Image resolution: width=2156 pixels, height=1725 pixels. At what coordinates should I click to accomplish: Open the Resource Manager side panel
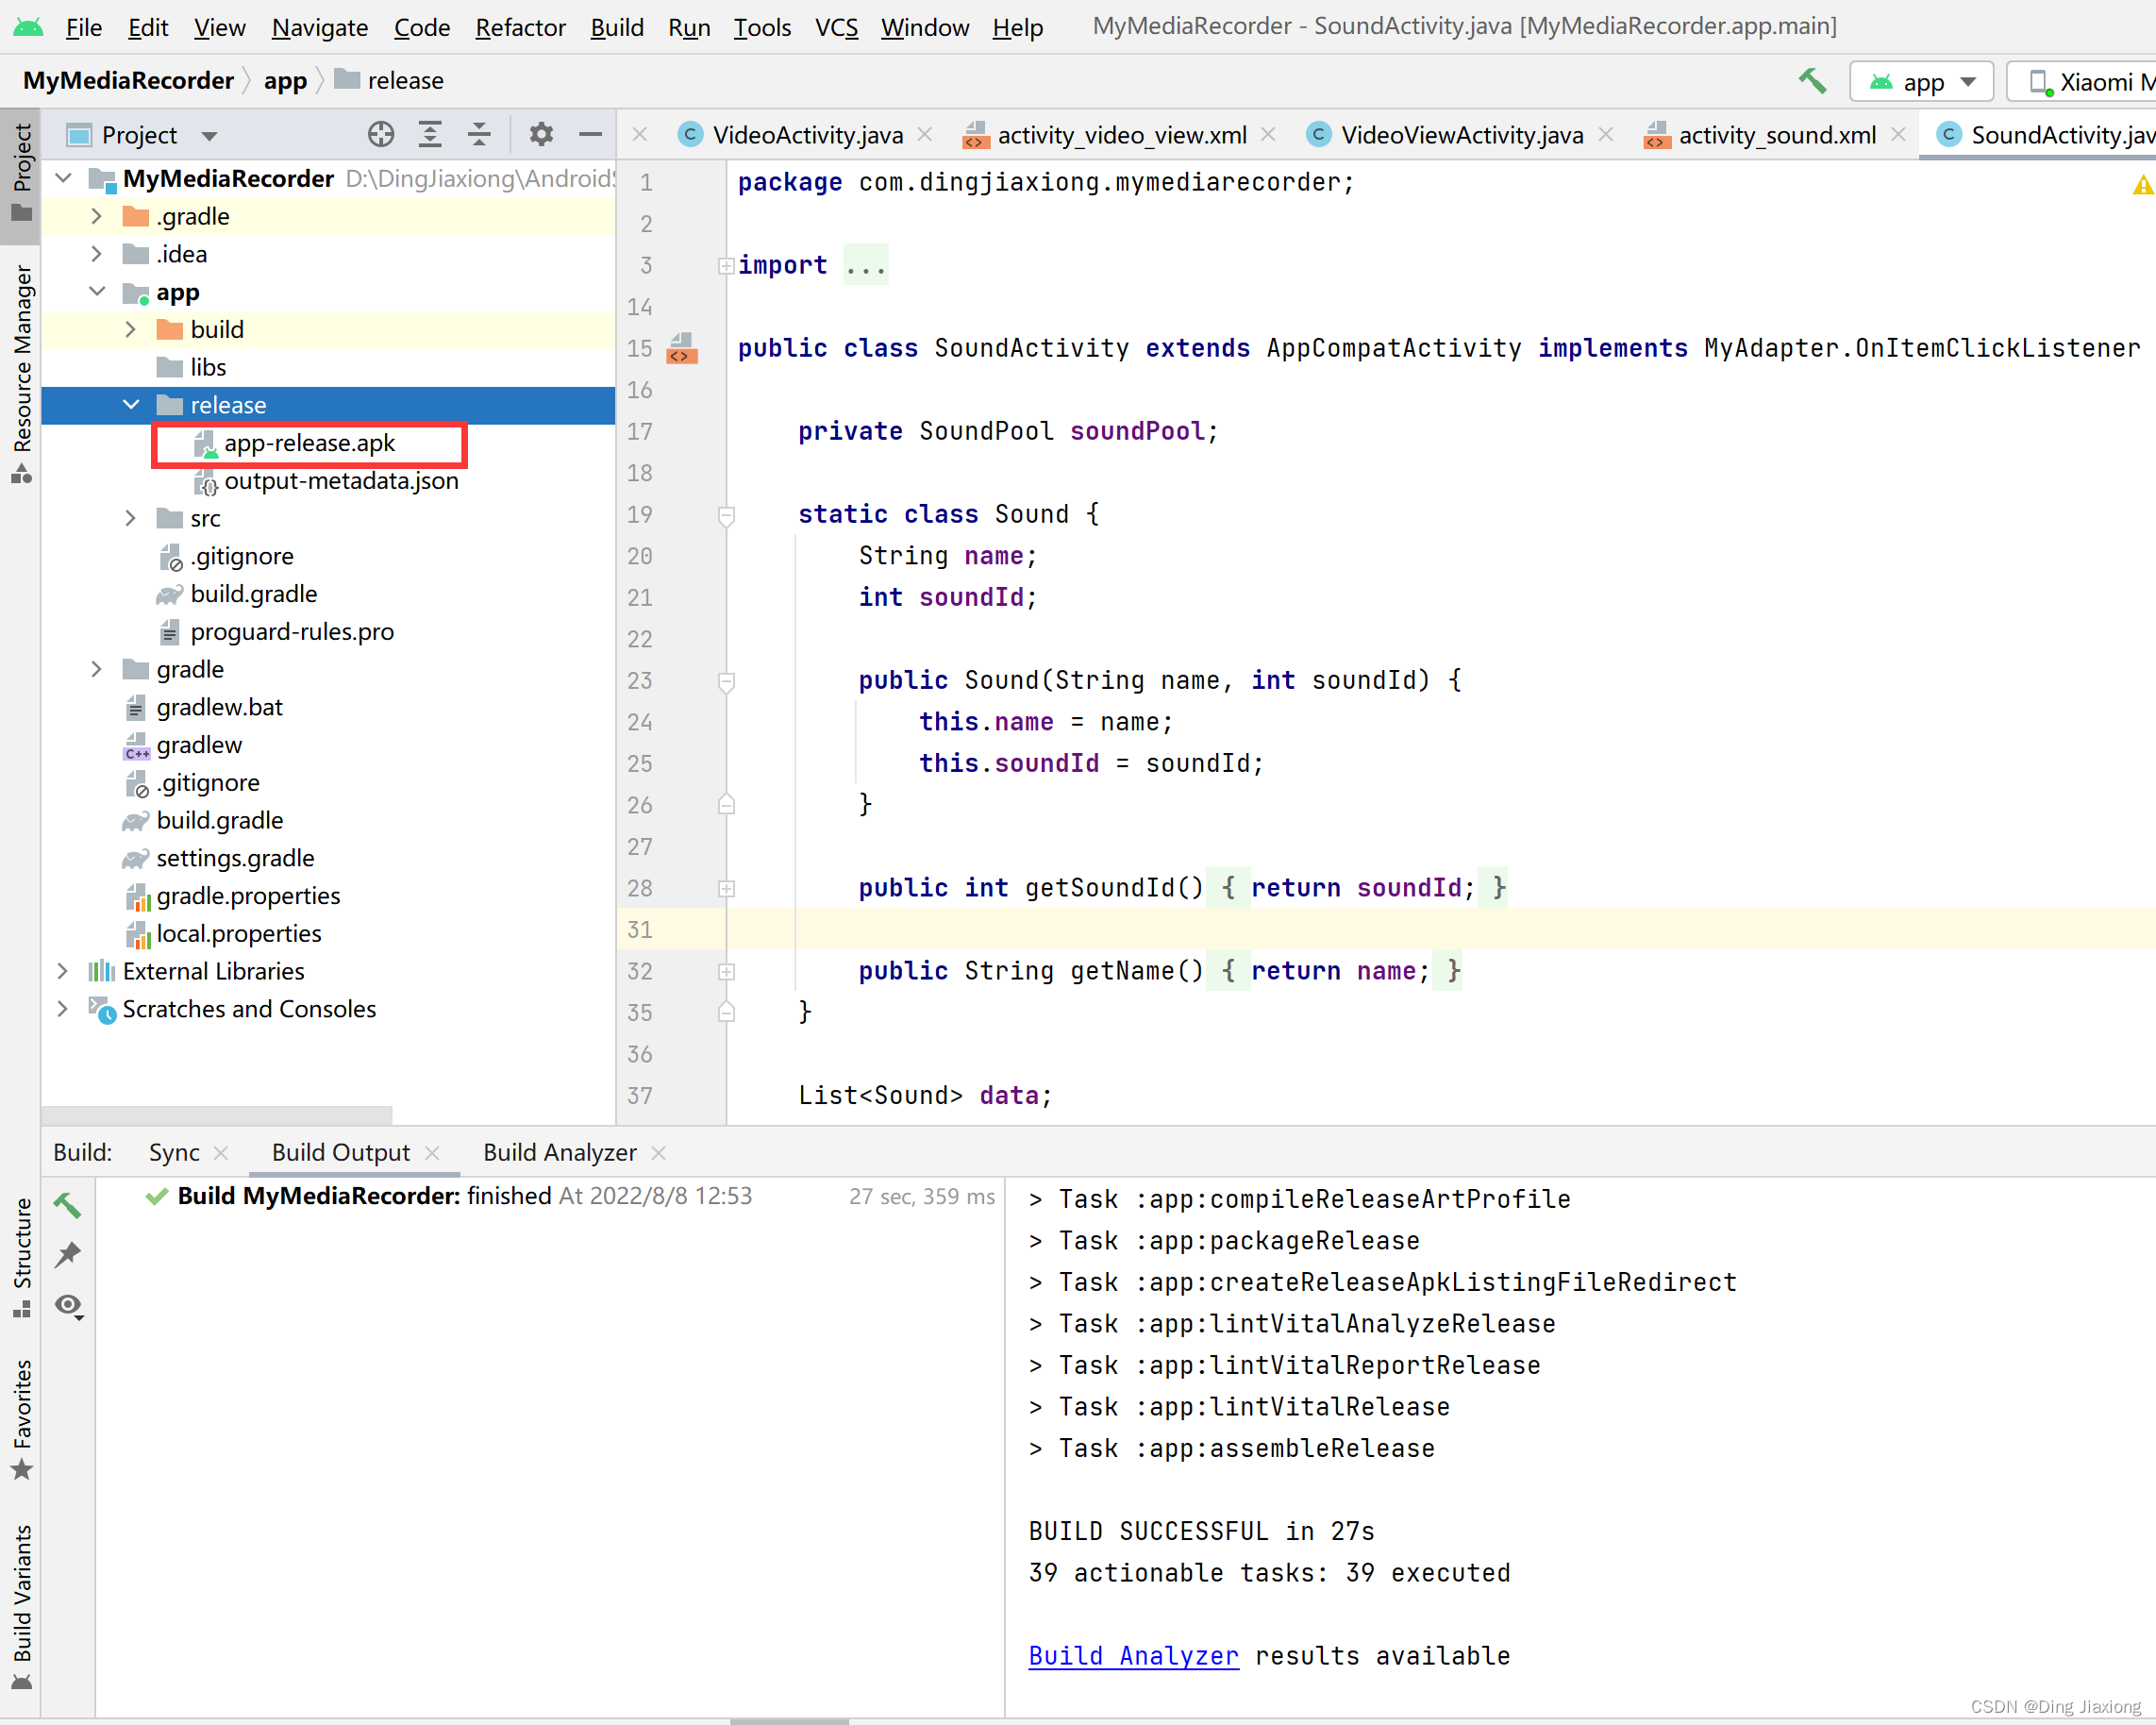(x=21, y=373)
